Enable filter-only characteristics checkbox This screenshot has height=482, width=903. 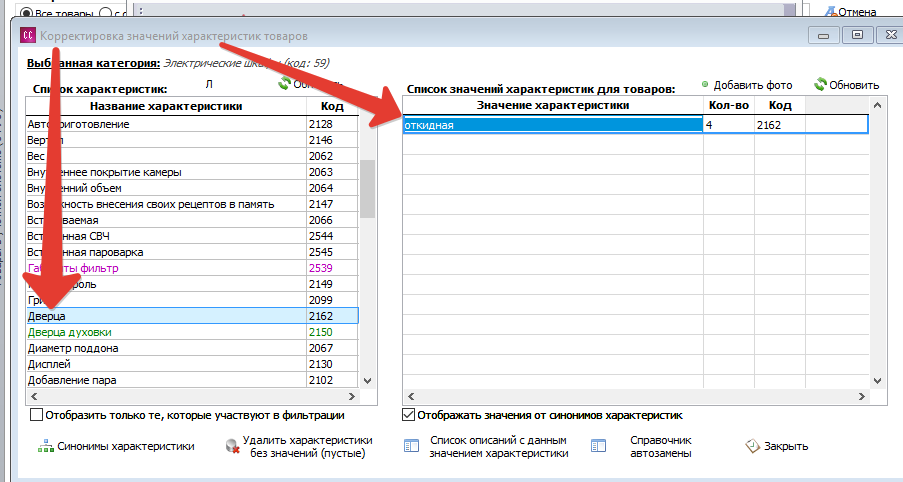pyautogui.click(x=36, y=415)
